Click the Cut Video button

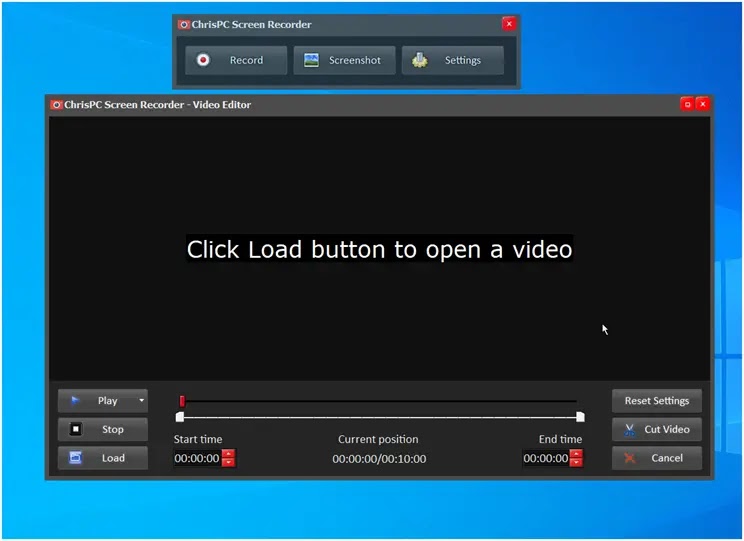point(657,429)
